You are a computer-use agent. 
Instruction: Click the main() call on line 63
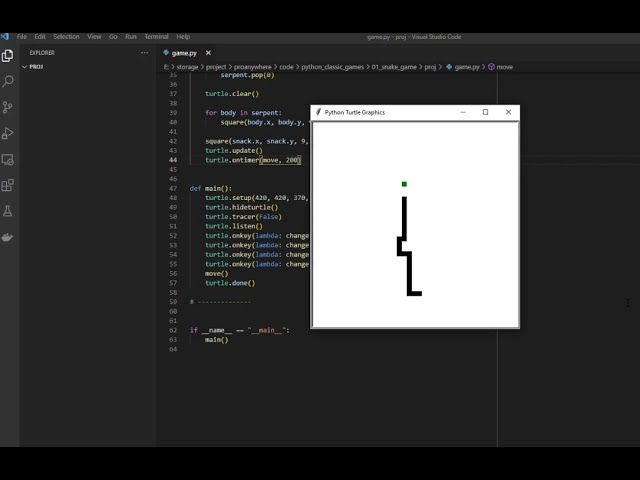217,340
